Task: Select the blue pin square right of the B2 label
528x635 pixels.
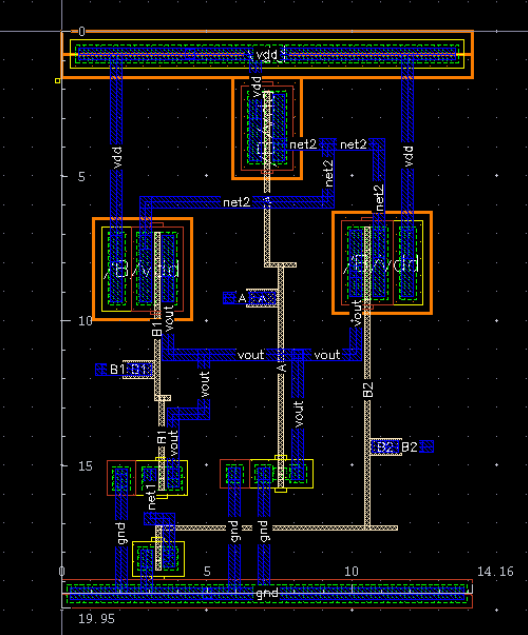Action: (x=426, y=447)
